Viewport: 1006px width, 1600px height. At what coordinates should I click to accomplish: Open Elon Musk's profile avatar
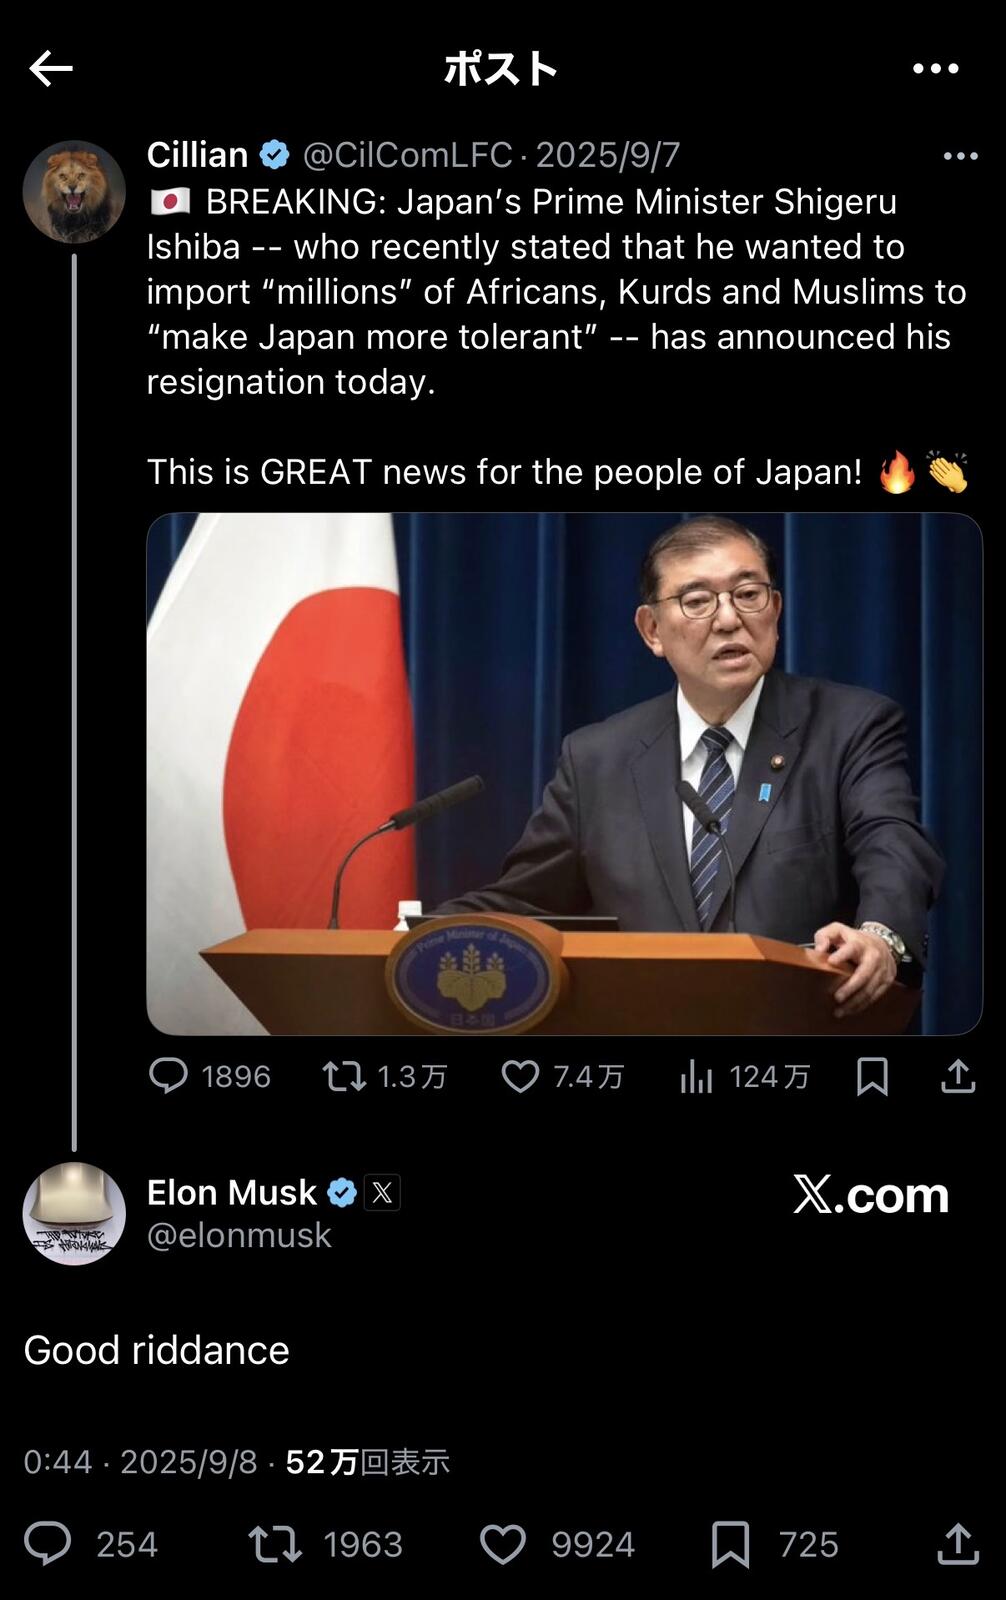[x=74, y=1213]
